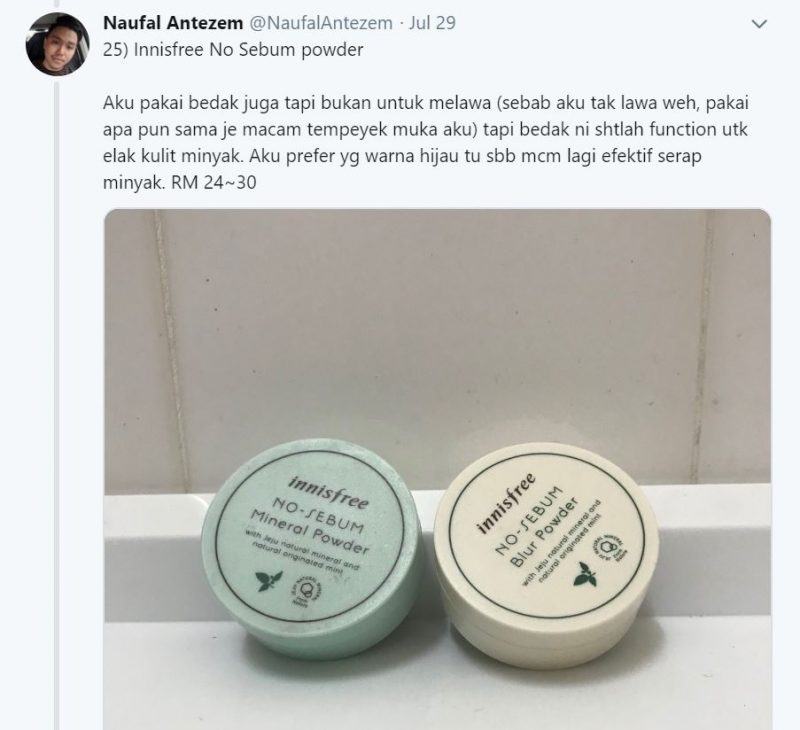Open the green Mineral Powder container photo
The height and width of the screenshot is (730, 800).
[312, 549]
